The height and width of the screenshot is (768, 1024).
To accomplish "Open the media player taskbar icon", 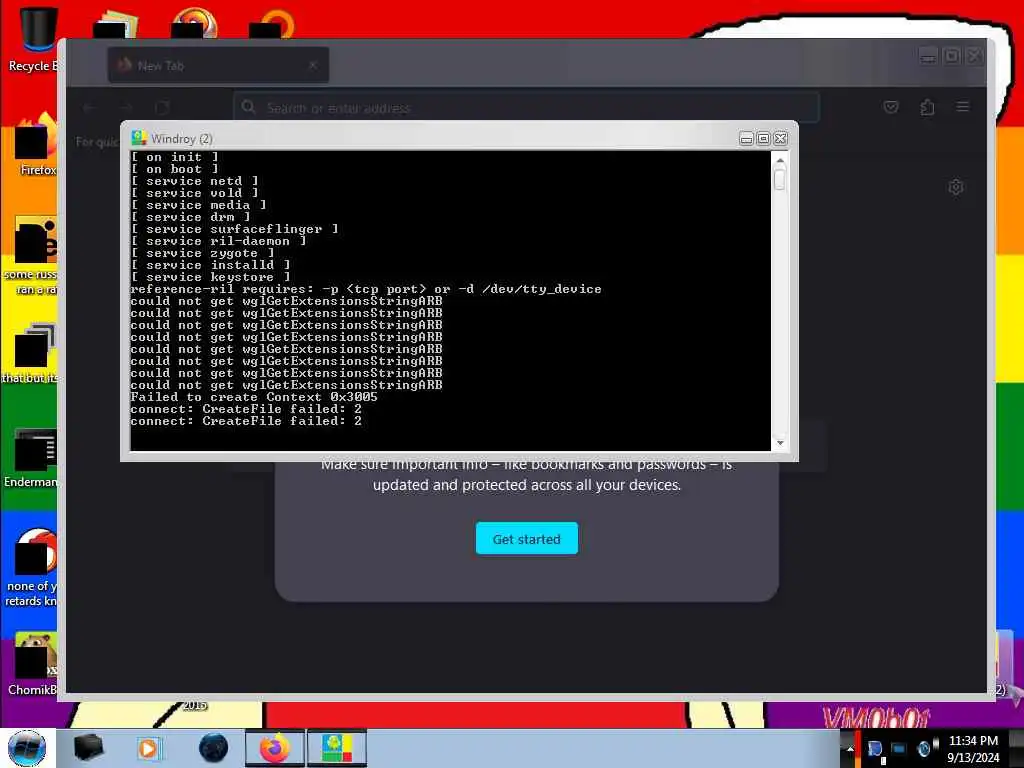I will tap(149, 748).
